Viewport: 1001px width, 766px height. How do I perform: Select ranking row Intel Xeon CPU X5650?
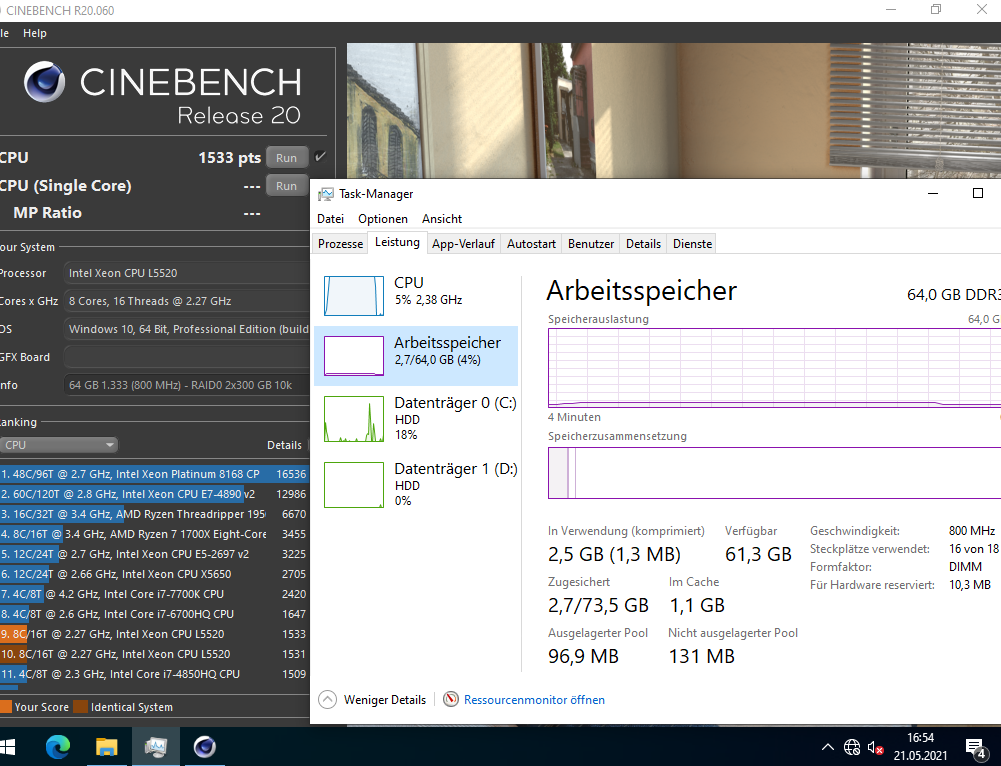(154, 574)
